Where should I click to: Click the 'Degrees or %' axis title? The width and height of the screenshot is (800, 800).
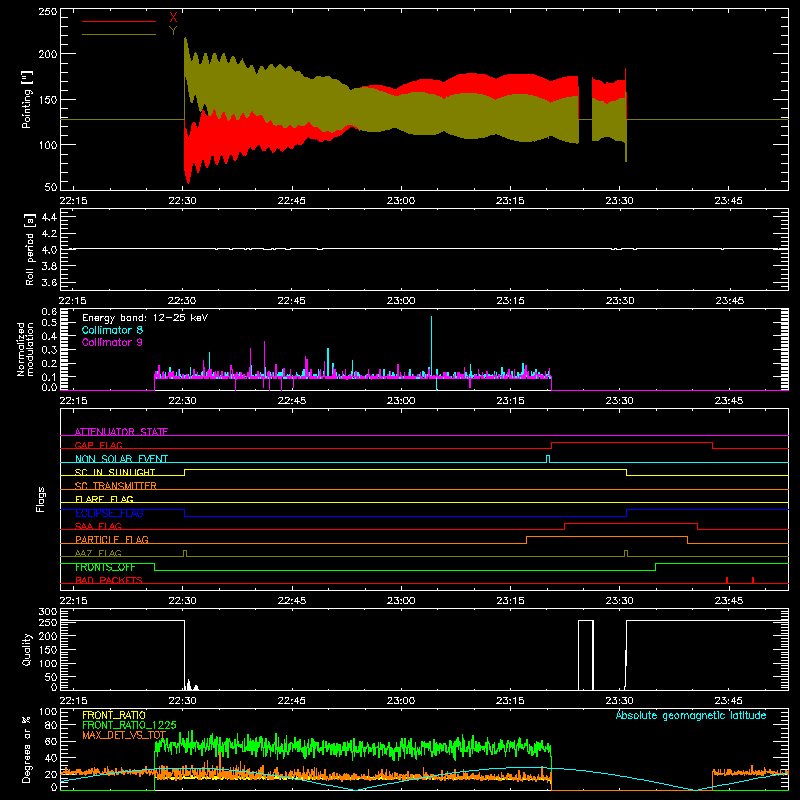click(x=27, y=749)
